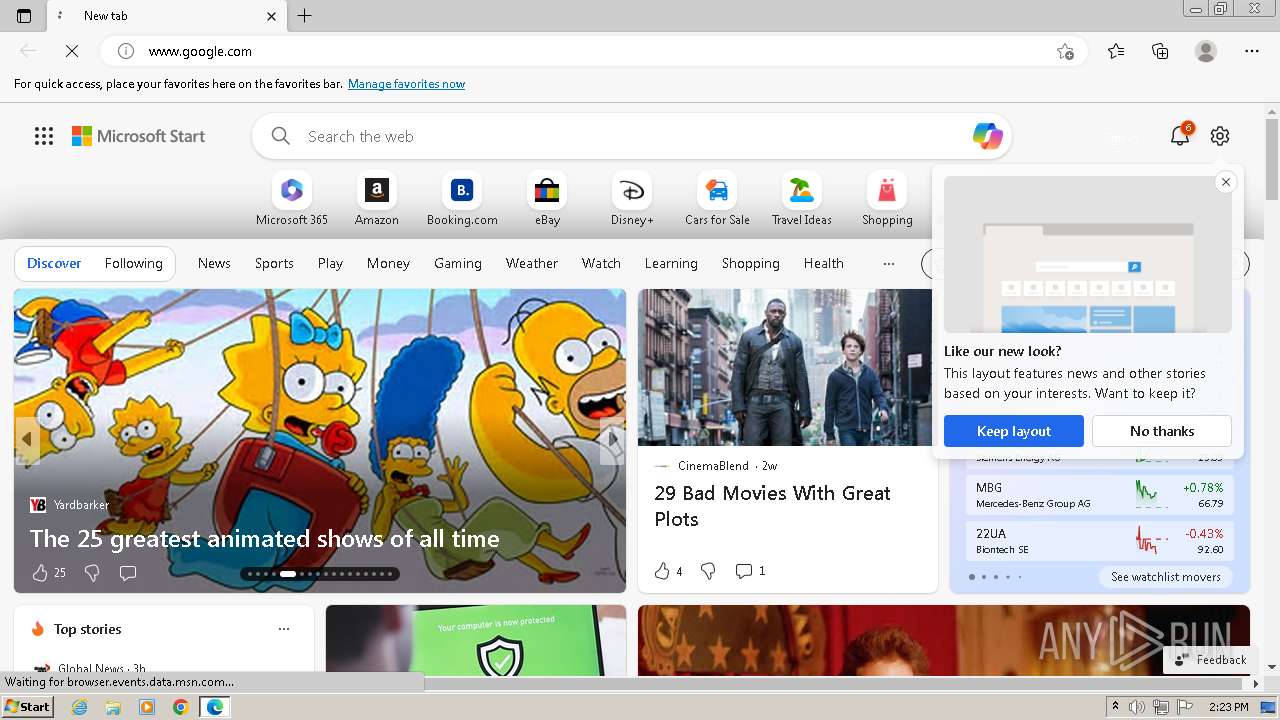
Task: Click the No thanks button
Action: click(x=1162, y=431)
